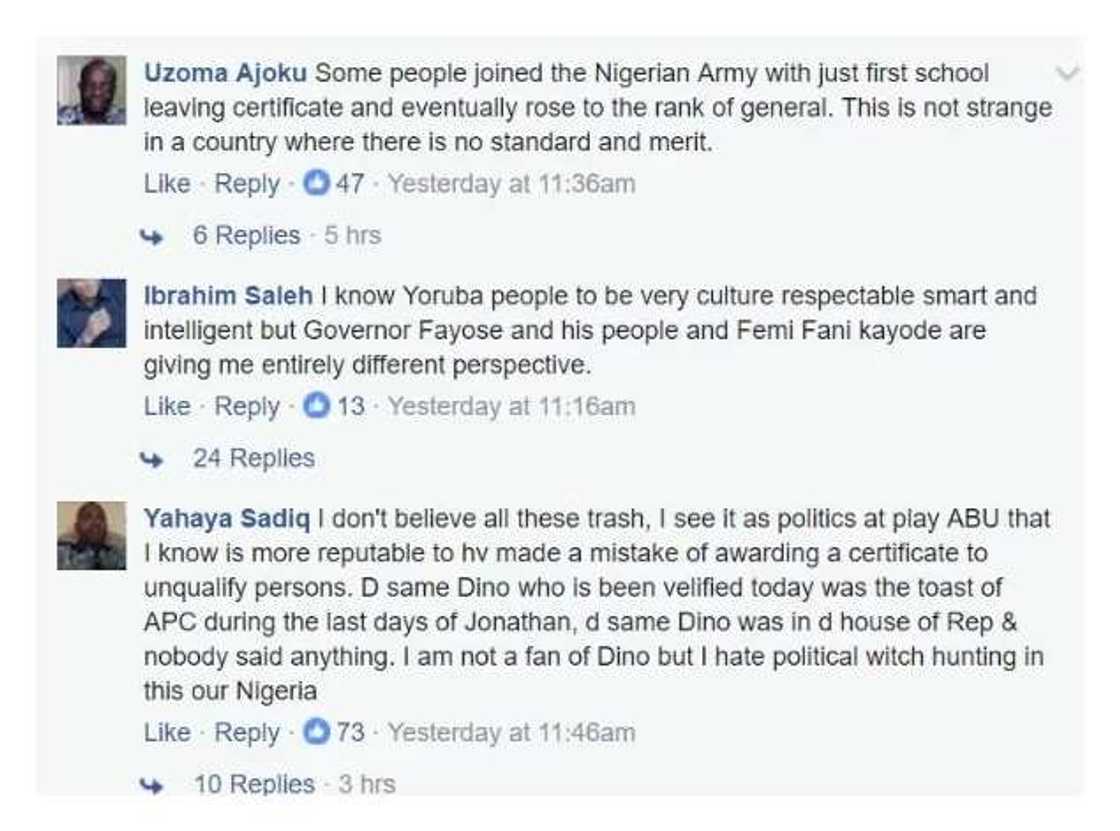Image resolution: width=1120 pixels, height=831 pixels.
Task: Click the like icon showing 73 reactions
Action: click(x=316, y=732)
